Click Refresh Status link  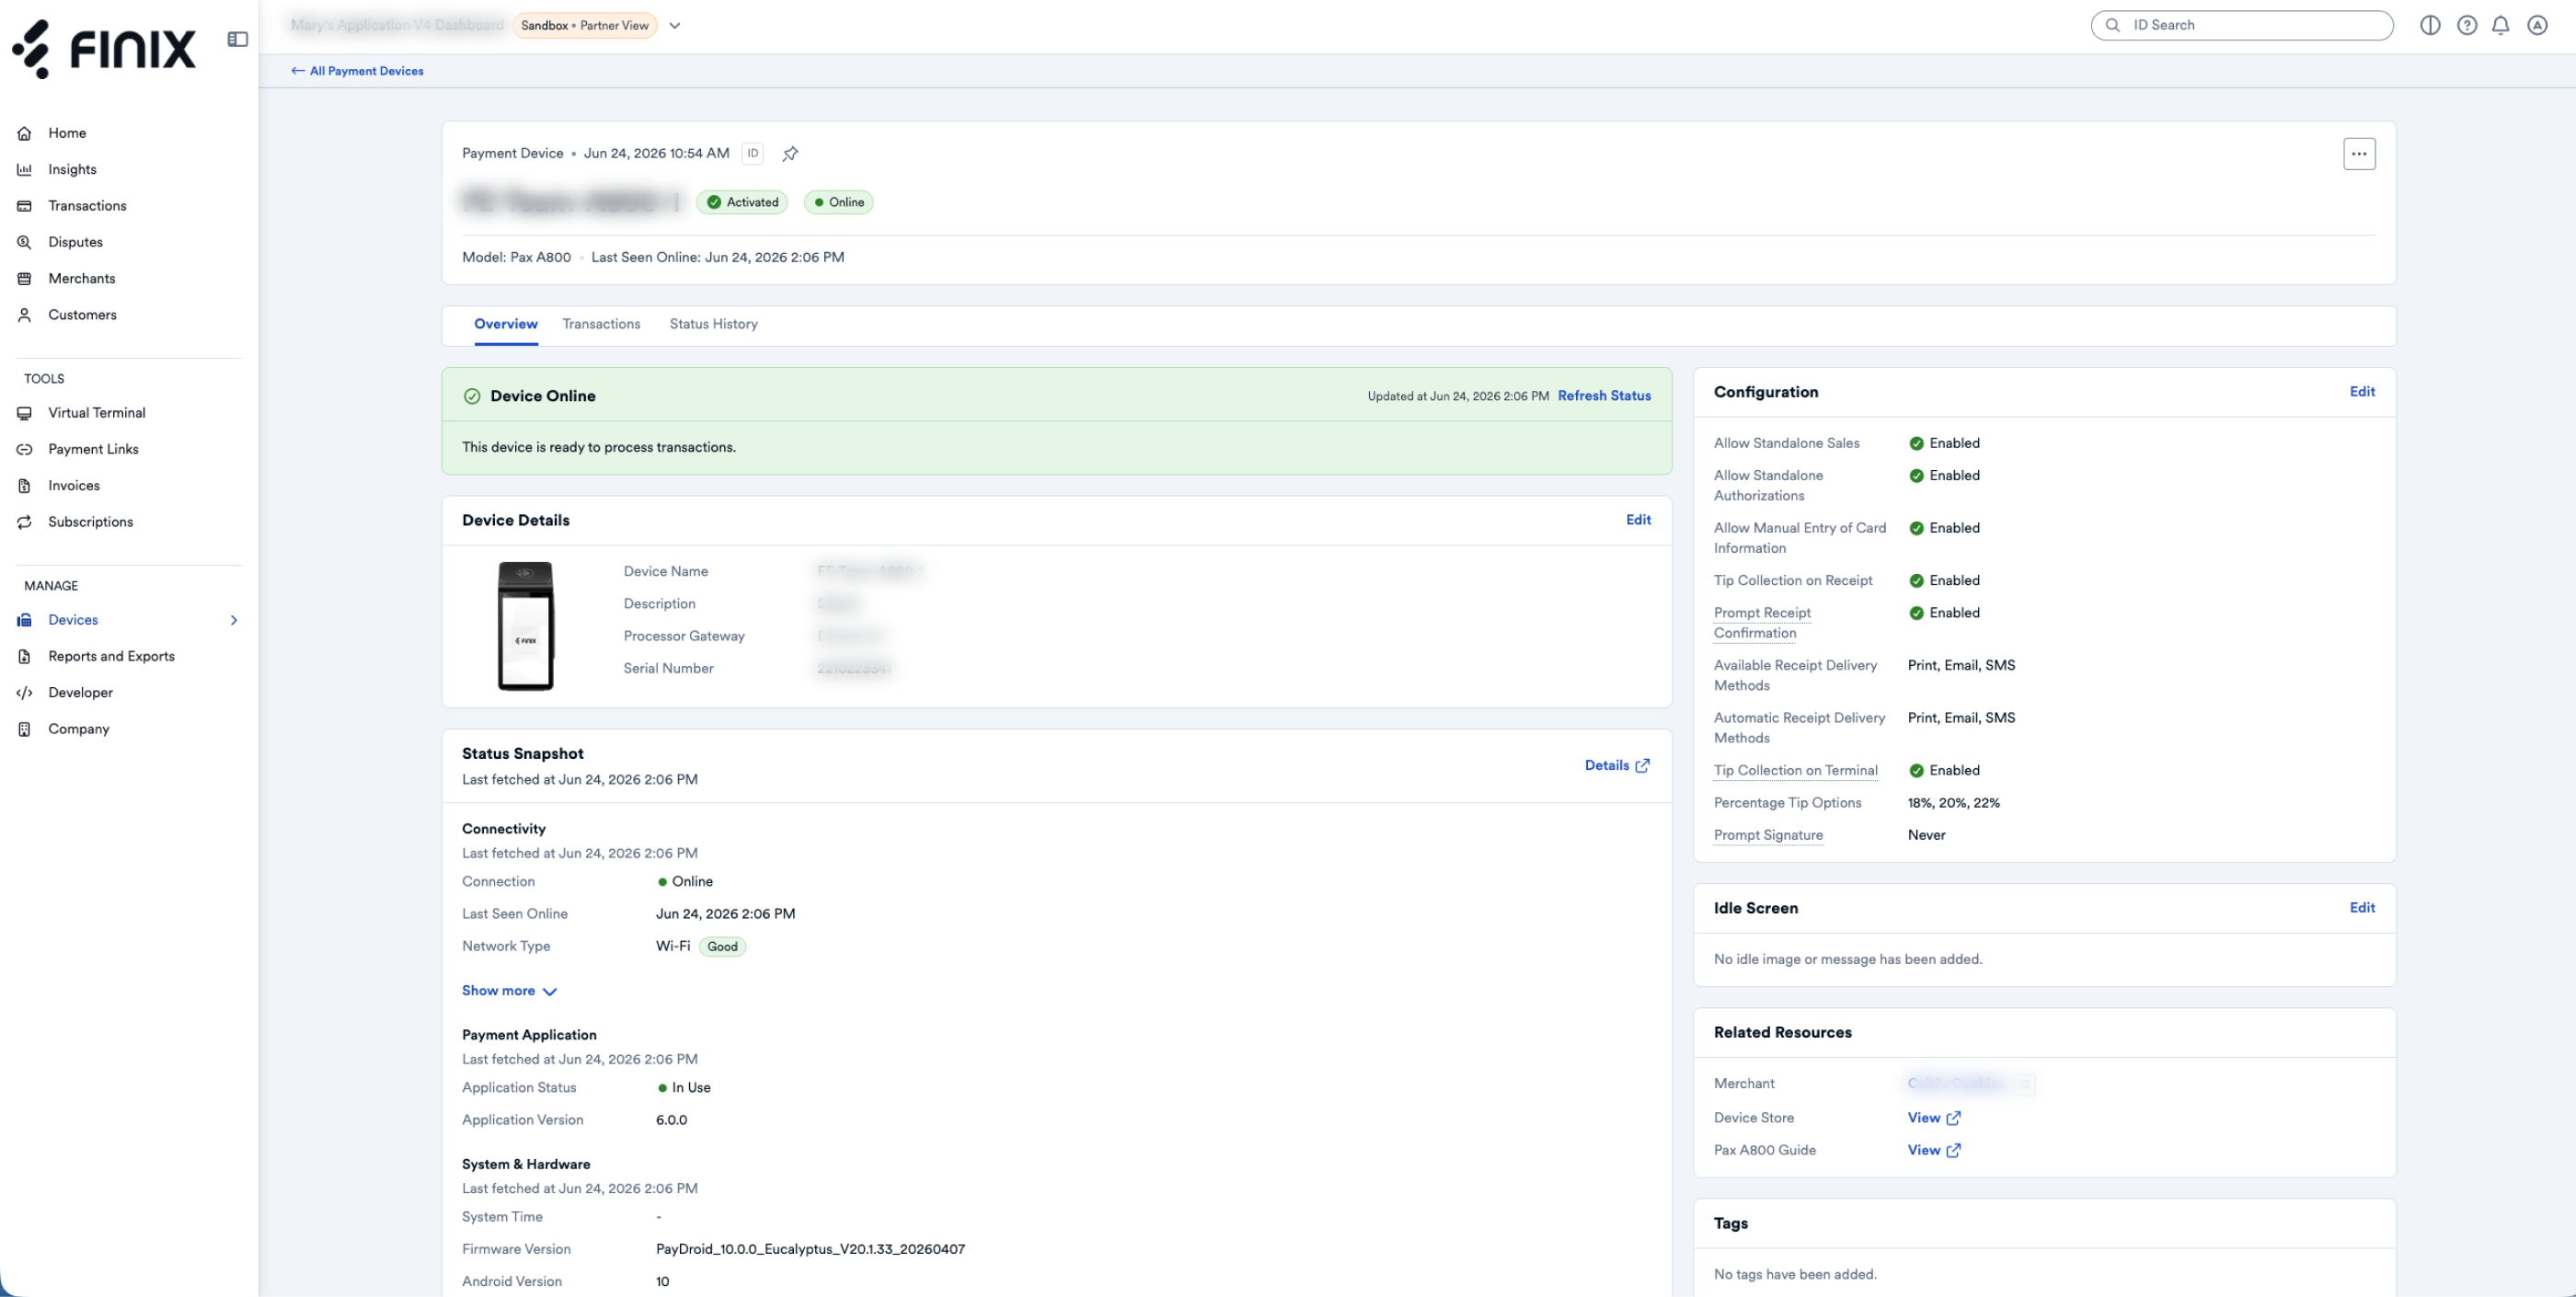click(1604, 396)
